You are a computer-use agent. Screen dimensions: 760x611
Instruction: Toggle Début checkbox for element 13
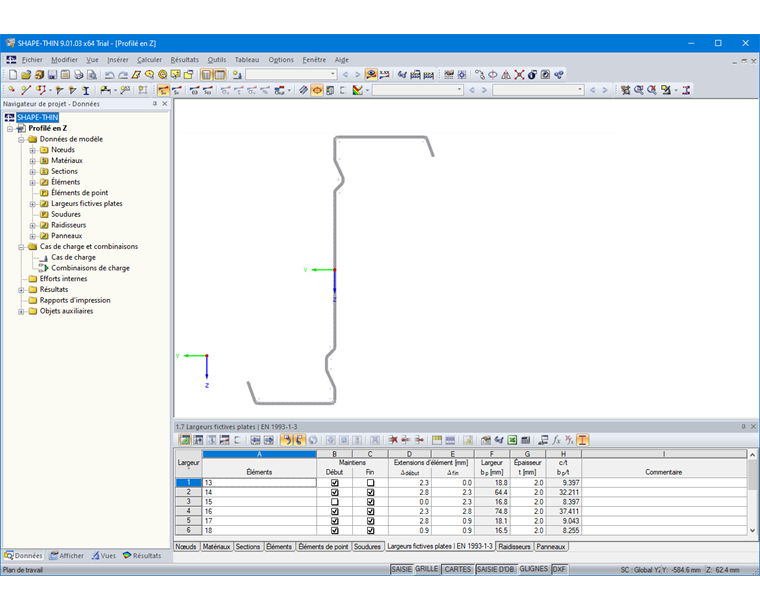(x=334, y=483)
